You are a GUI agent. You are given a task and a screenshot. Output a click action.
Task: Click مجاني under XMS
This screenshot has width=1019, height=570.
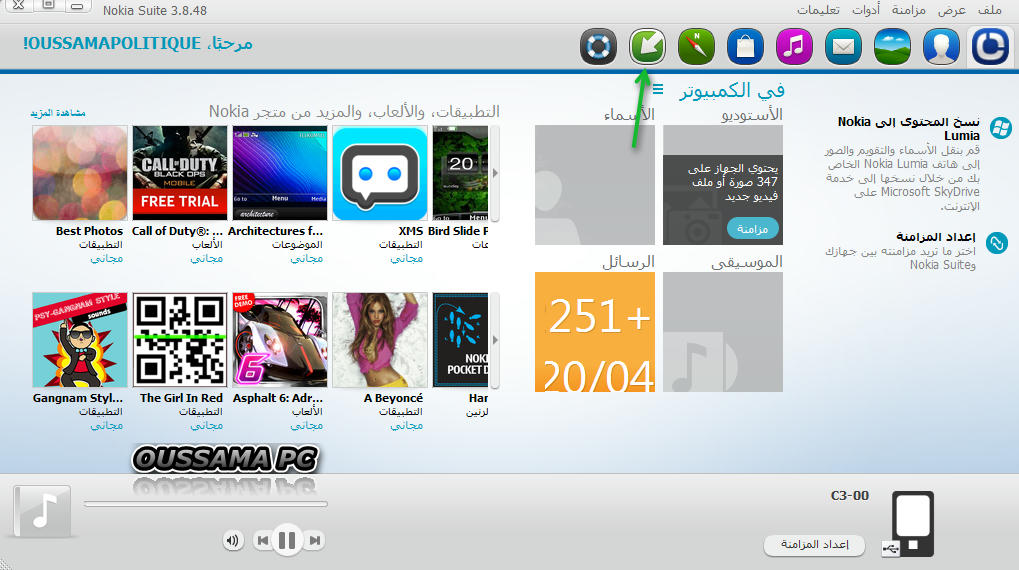407,259
